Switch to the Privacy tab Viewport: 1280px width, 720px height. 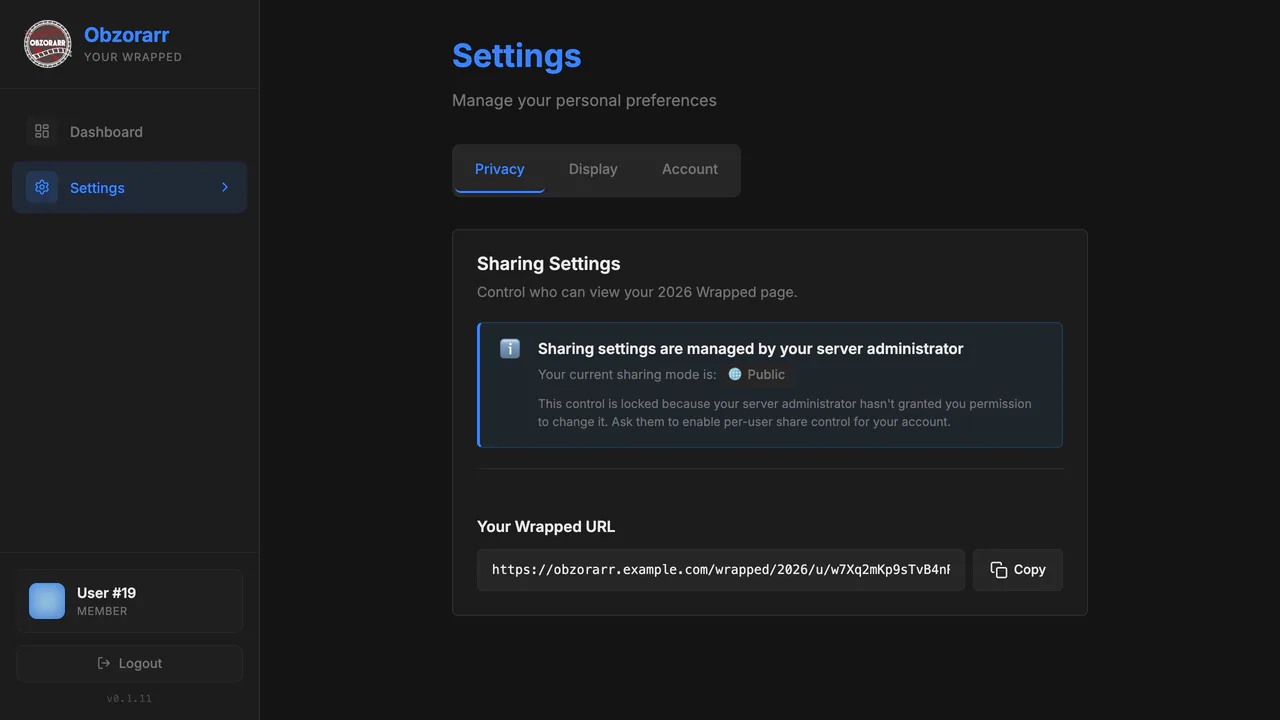[x=500, y=169]
